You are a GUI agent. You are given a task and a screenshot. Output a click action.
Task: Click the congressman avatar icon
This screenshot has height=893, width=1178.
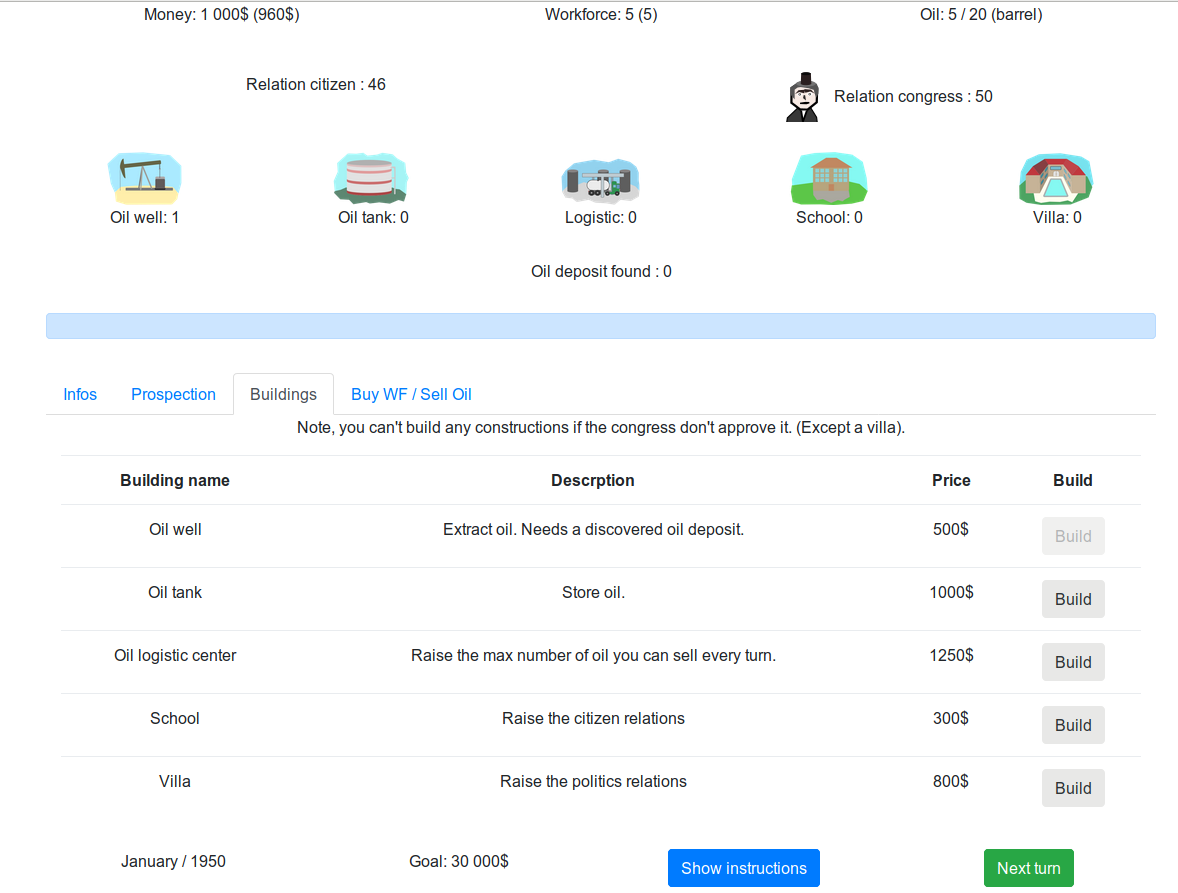[x=802, y=97]
